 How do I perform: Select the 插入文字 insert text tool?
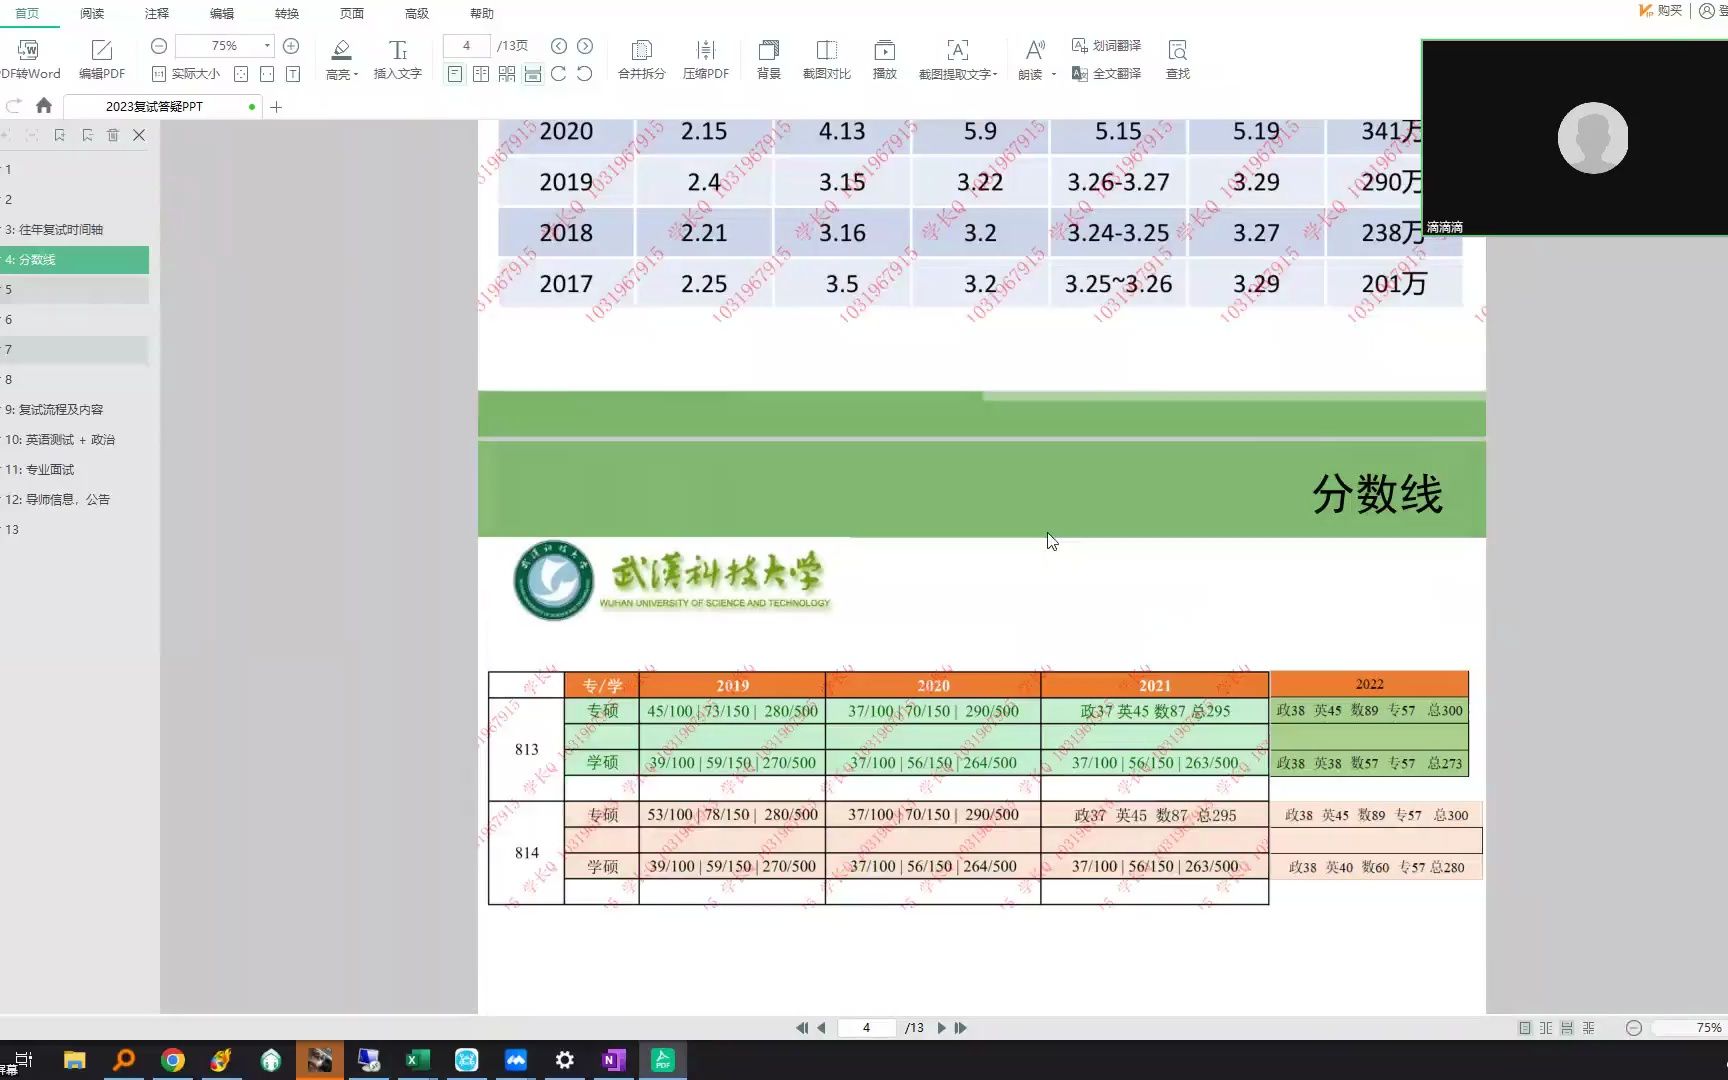[397, 57]
